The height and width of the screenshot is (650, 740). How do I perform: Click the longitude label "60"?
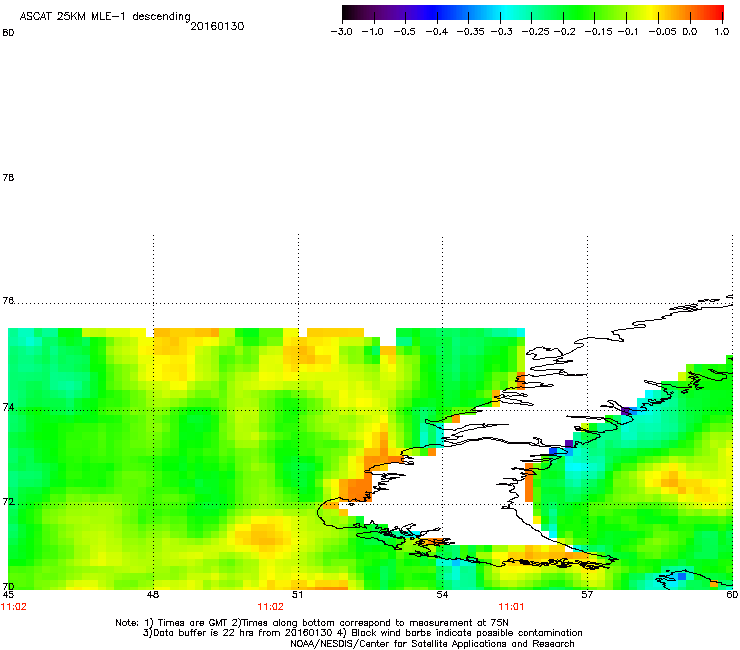click(732, 595)
